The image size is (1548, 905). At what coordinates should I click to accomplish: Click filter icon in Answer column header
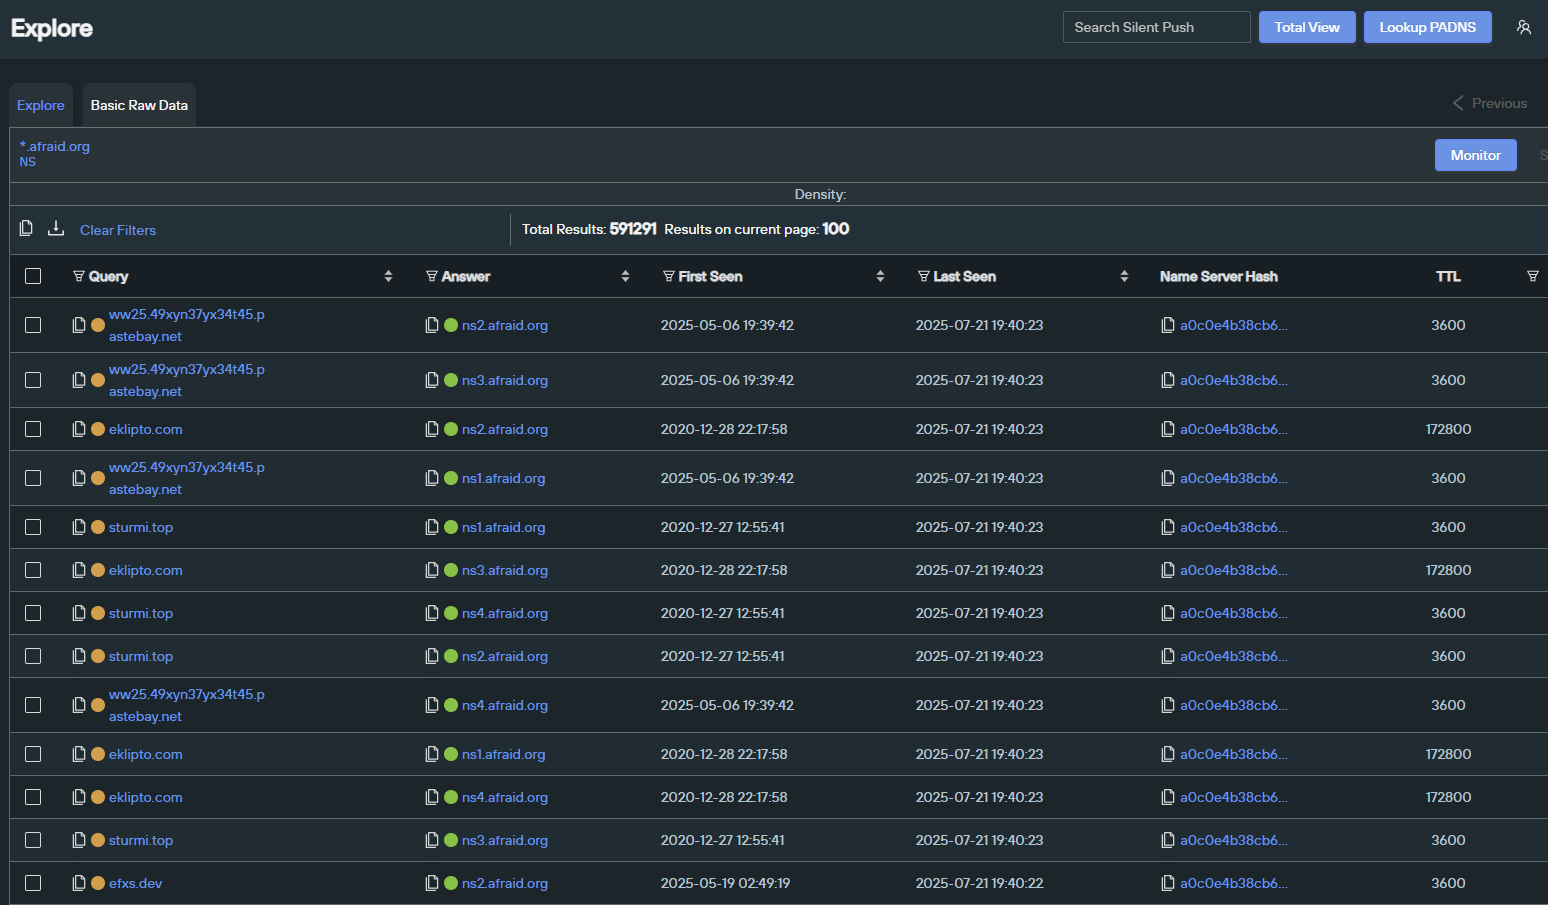(432, 276)
